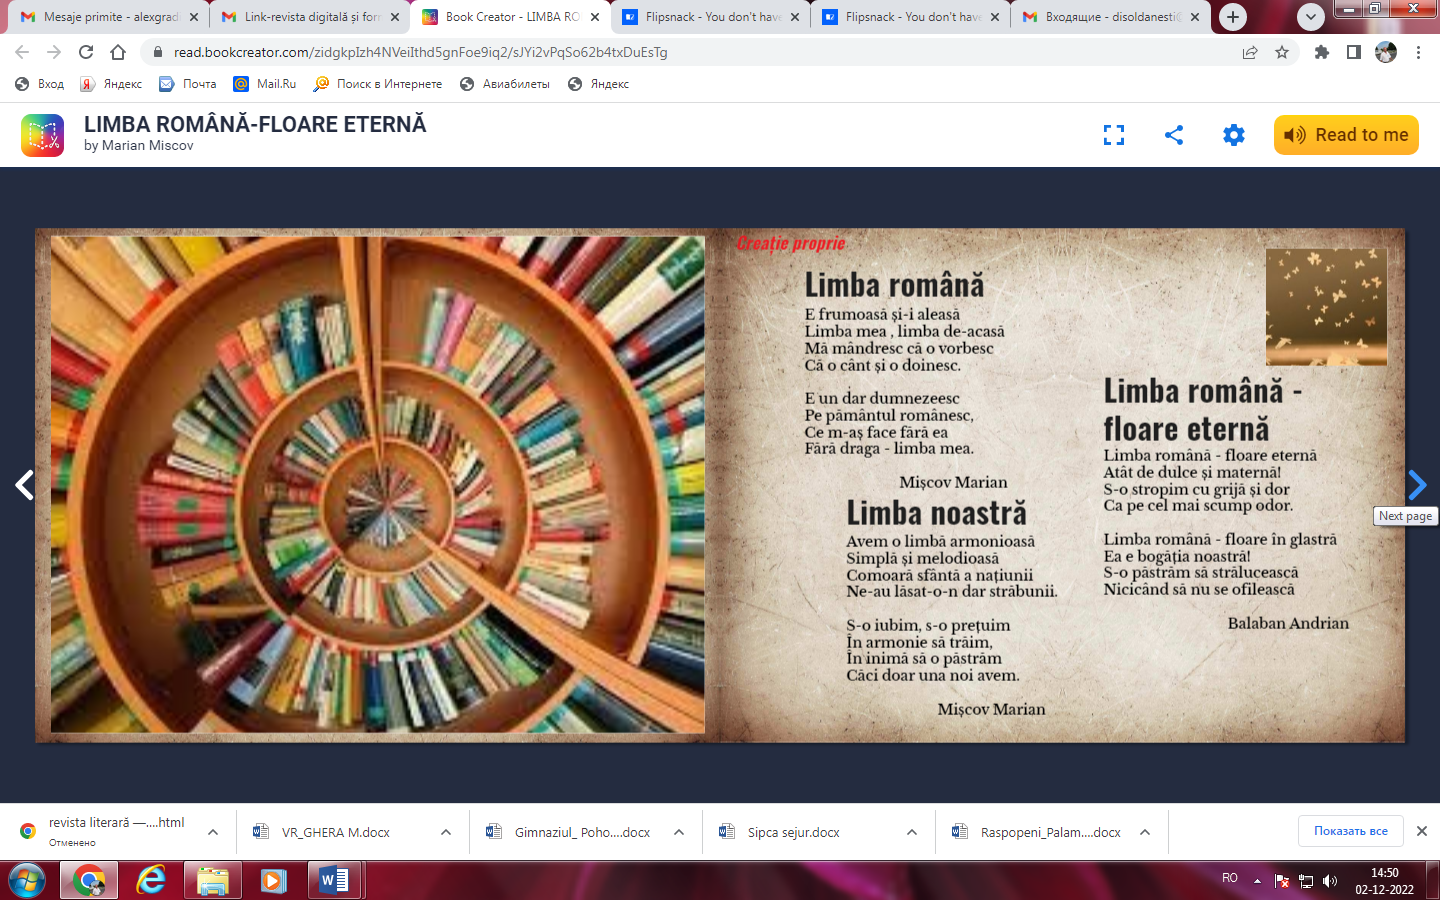Click the share book icon
The width and height of the screenshot is (1440, 900).
pos(1174,135)
